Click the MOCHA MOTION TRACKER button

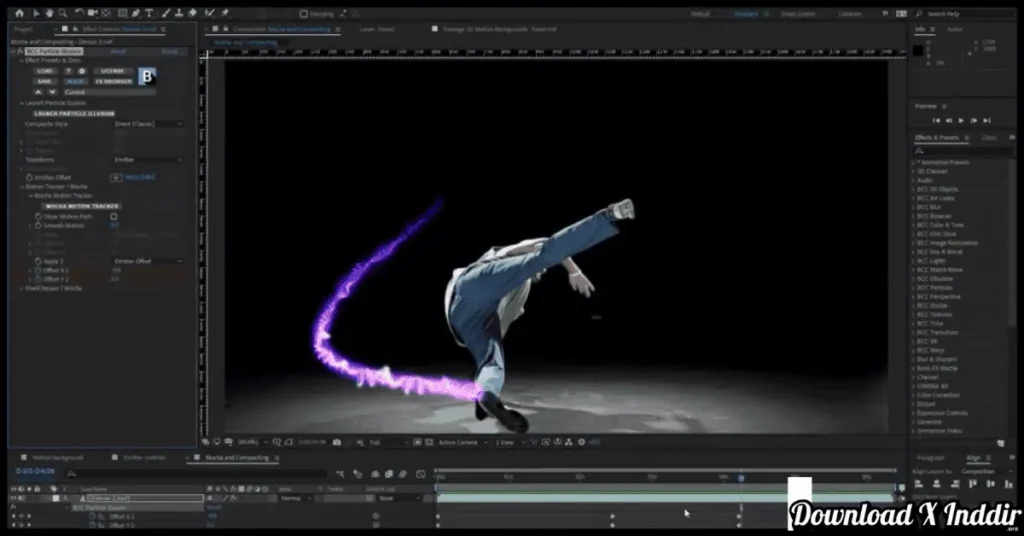[82, 206]
